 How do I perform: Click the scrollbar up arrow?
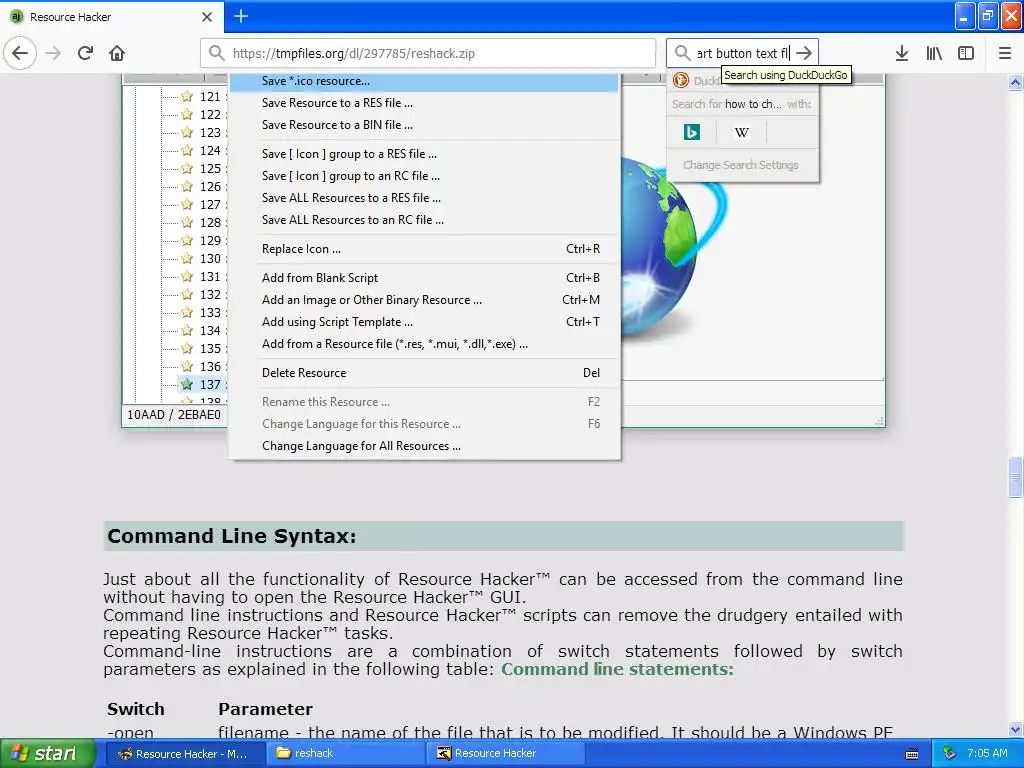[1015, 82]
